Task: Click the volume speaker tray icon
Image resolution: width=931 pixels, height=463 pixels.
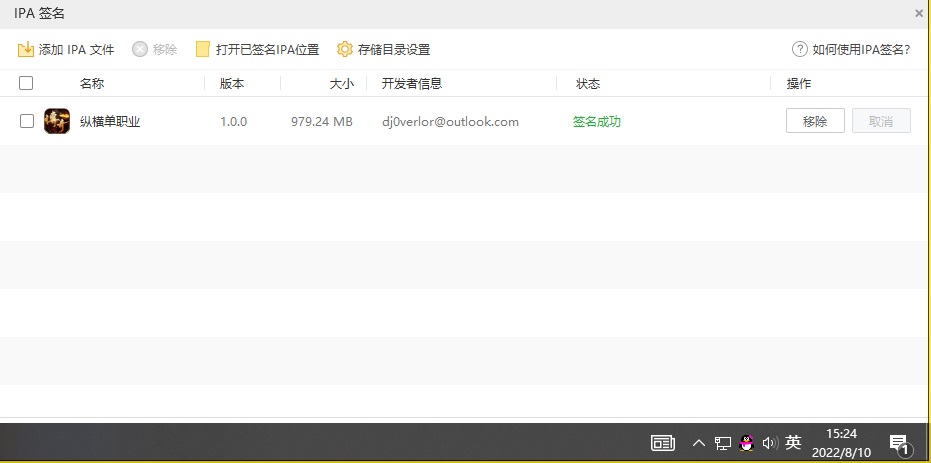Action: pyautogui.click(x=770, y=443)
